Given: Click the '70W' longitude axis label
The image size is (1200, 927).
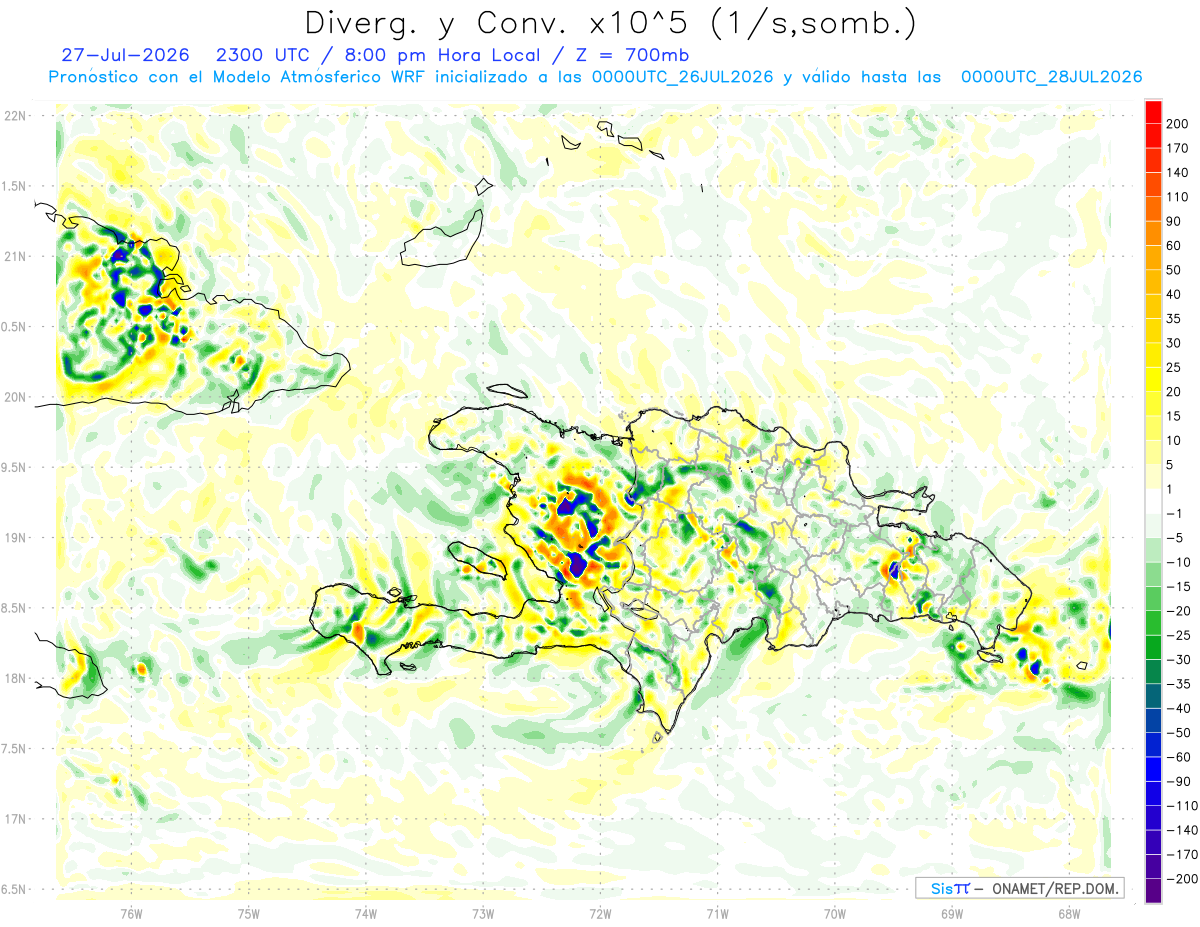Looking at the screenshot, I should [x=835, y=914].
